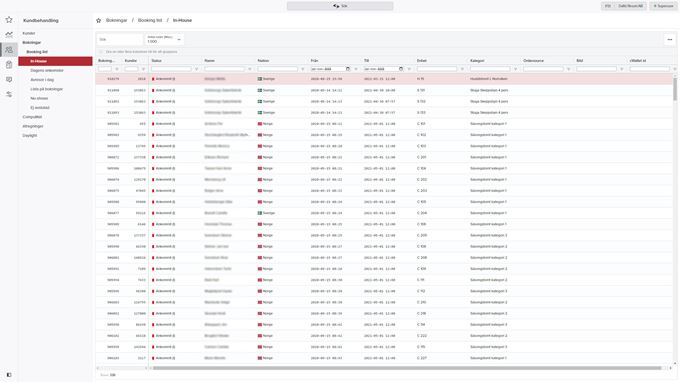Sort by the Enhet column header
The width and height of the screenshot is (680, 382).
point(422,61)
